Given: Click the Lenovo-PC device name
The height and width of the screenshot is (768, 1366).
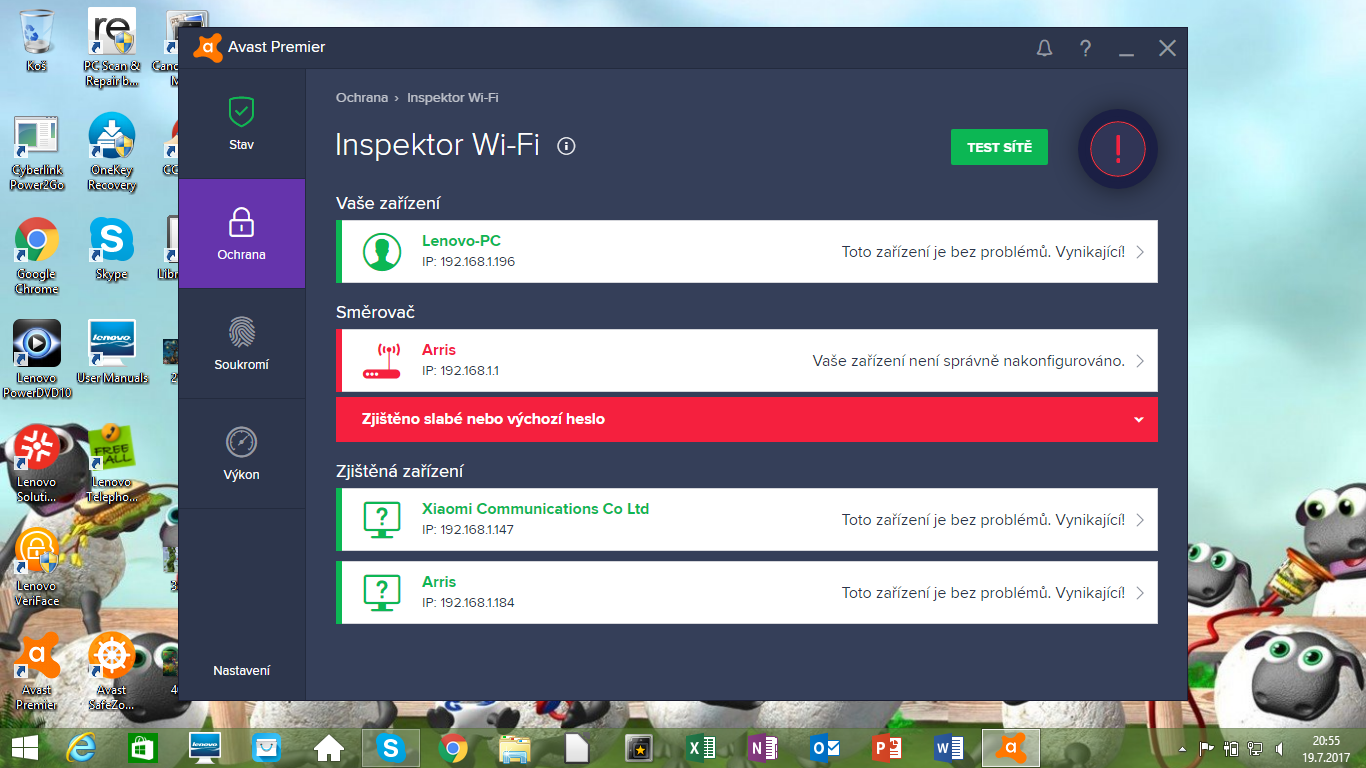Looking at the screenshot, I should click(461, 241).
